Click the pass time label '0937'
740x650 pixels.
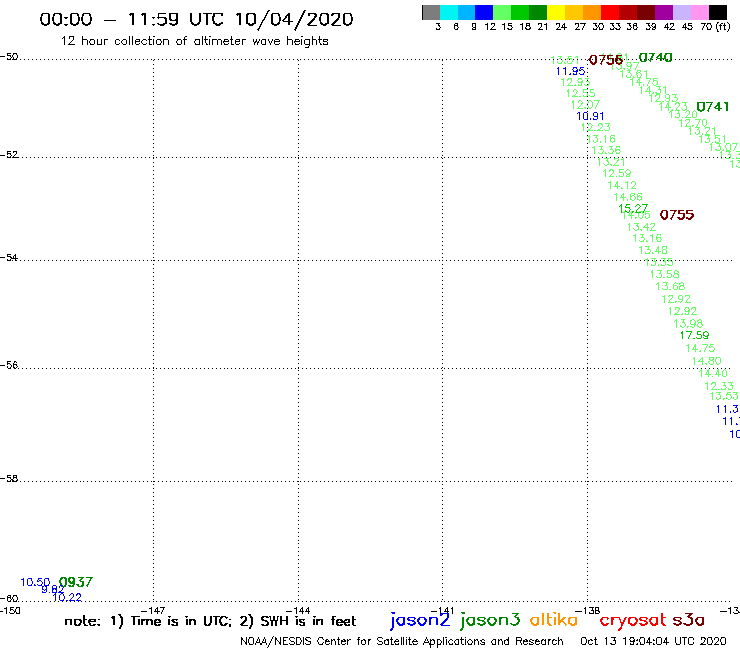click(76, 582)
